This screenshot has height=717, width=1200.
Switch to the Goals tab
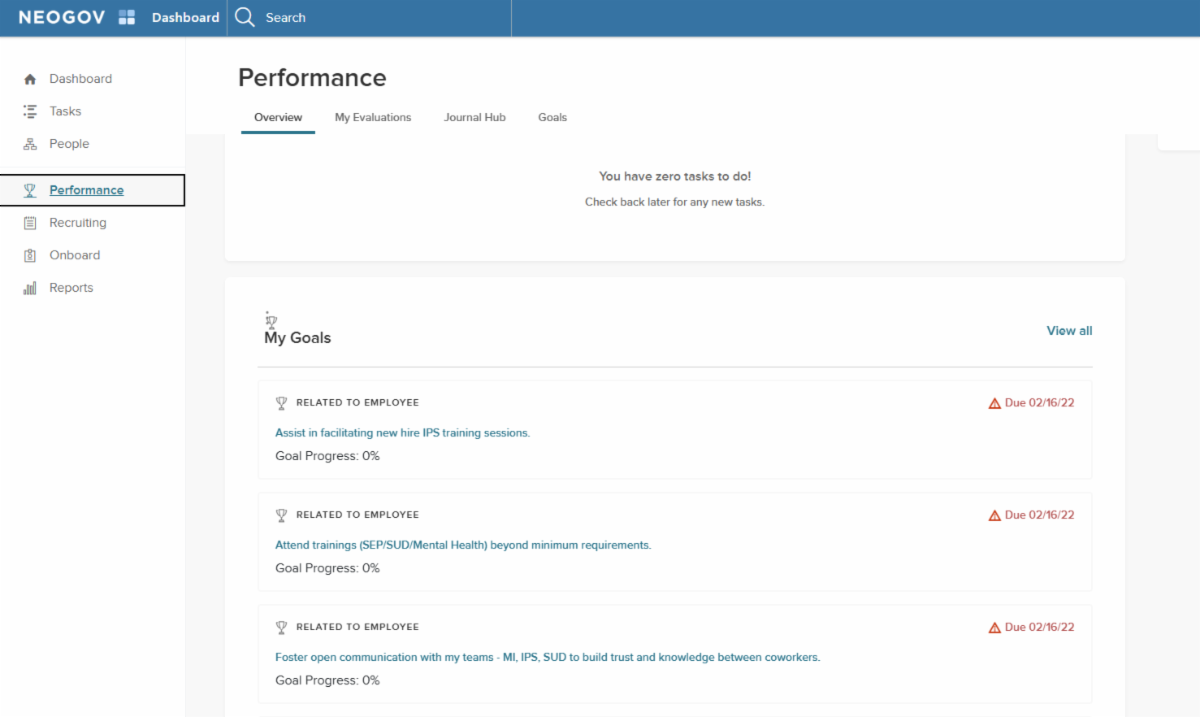click(552, 117)
